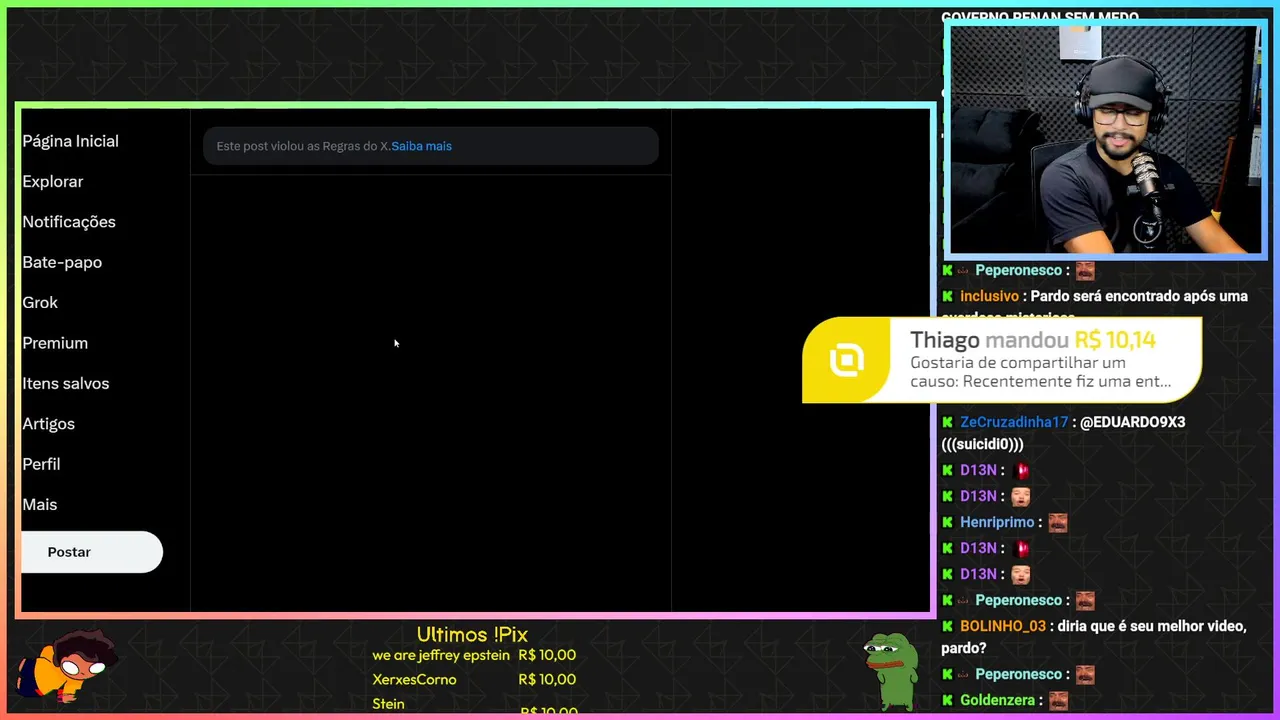Select username Henriprimo in chat

pos(997,522)
